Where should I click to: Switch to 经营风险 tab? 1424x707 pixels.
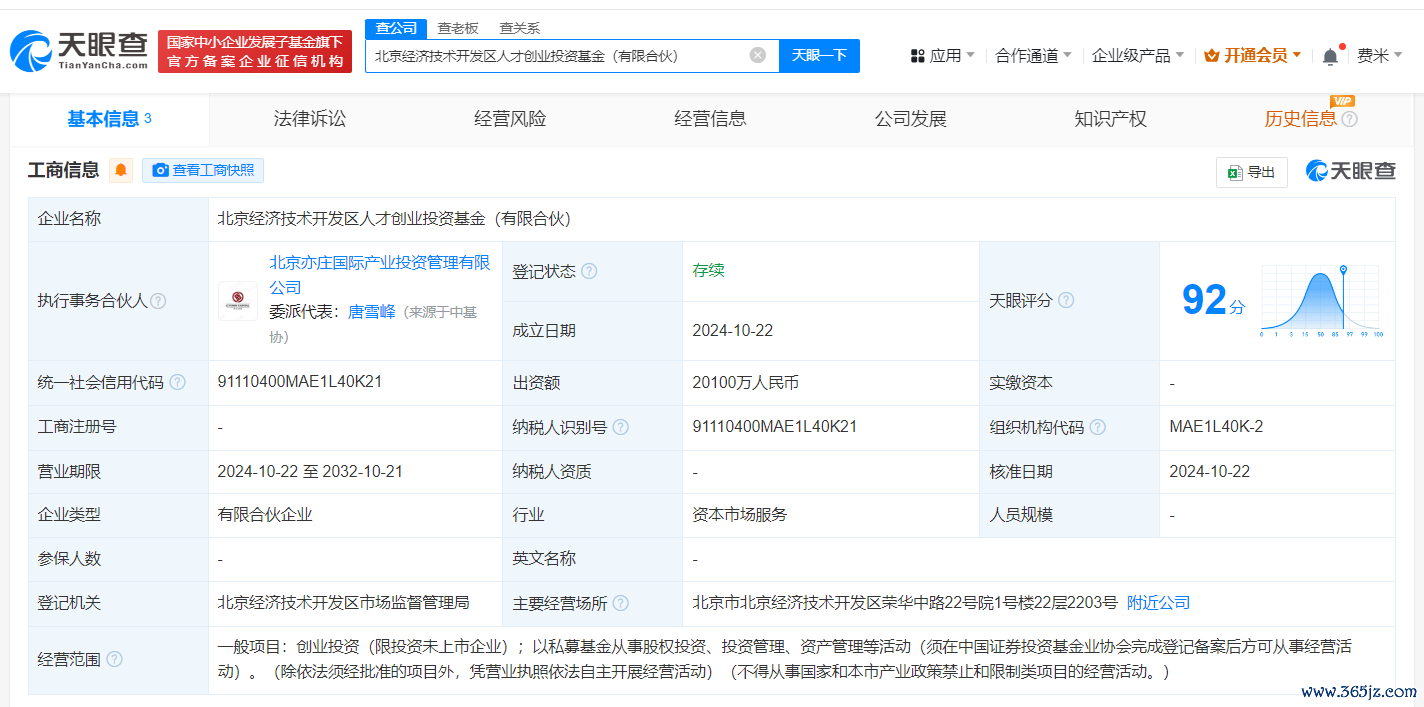tap(510, 119)
